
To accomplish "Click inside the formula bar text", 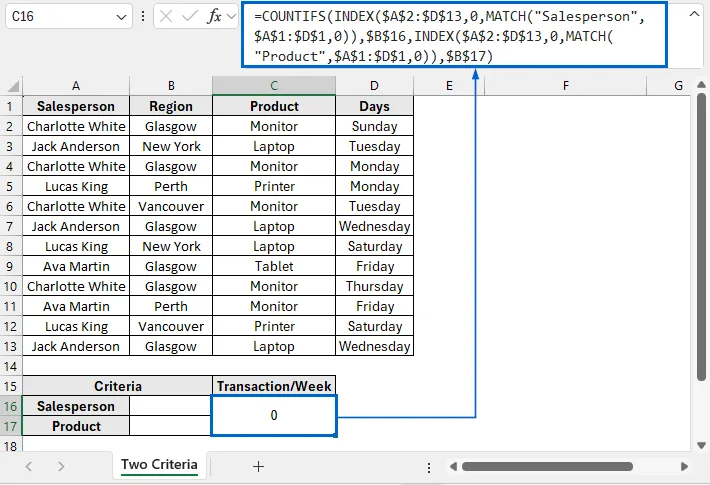I will click(454, 35).
